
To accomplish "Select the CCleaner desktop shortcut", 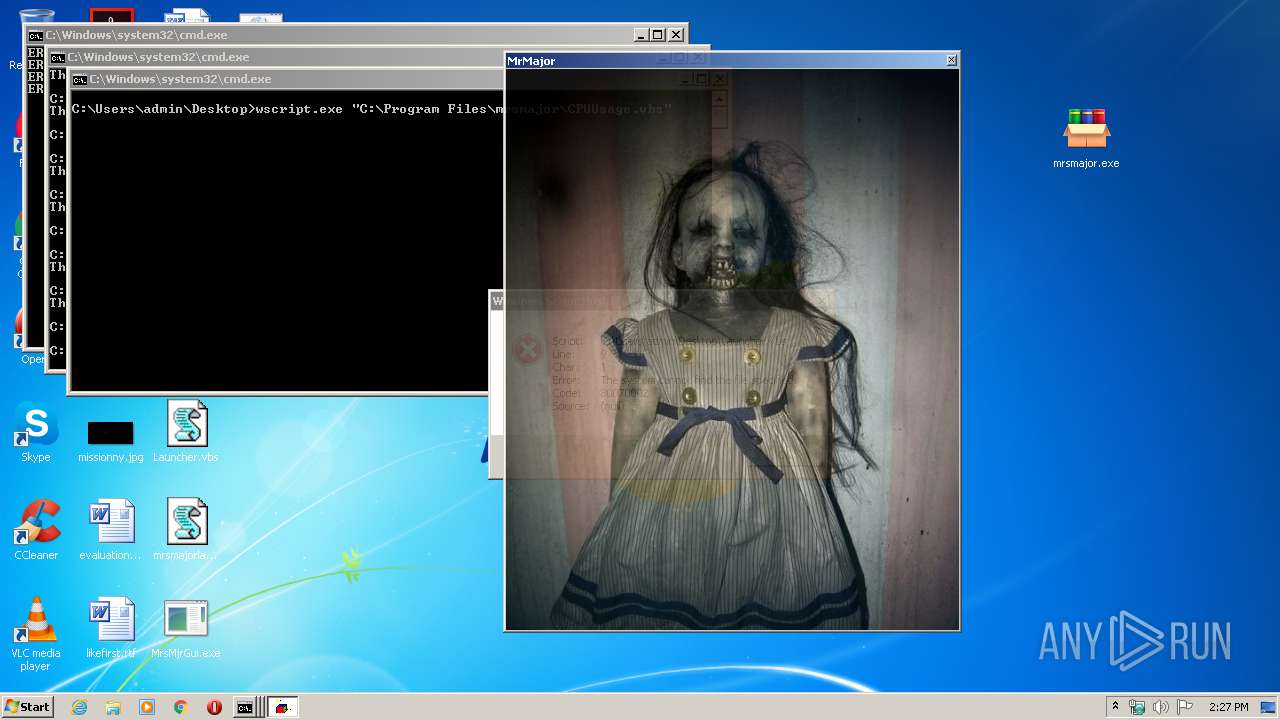I will tap(36, 530).
